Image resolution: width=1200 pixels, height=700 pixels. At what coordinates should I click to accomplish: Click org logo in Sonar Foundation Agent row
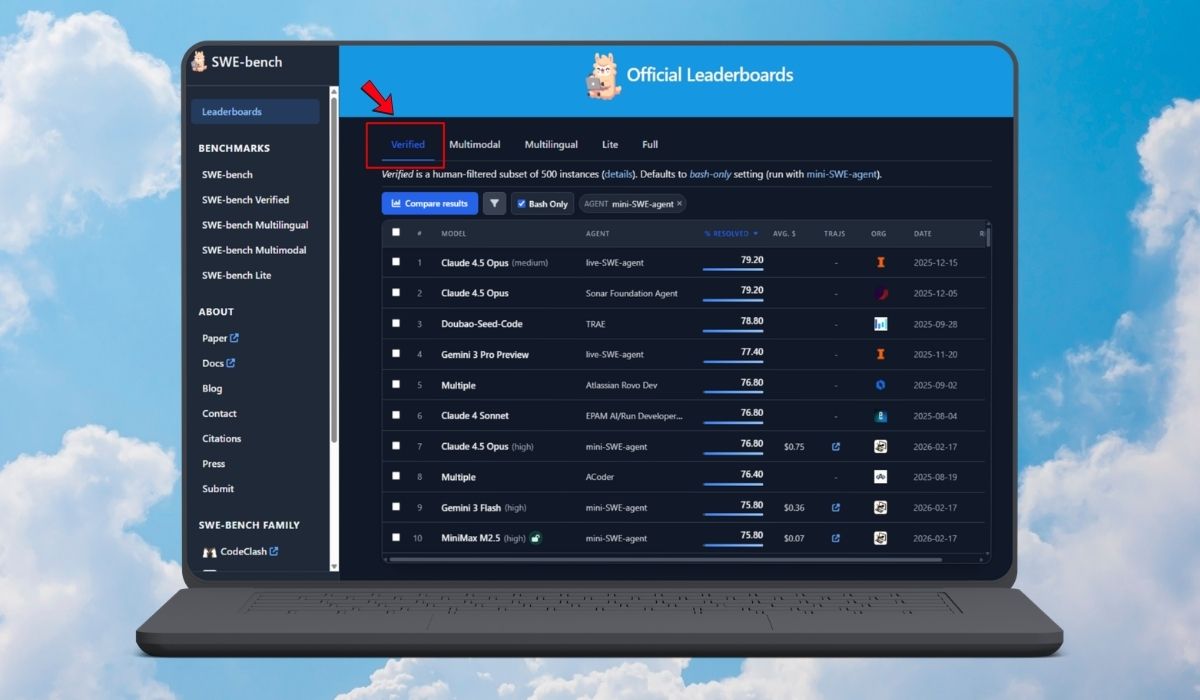point(880,293)
